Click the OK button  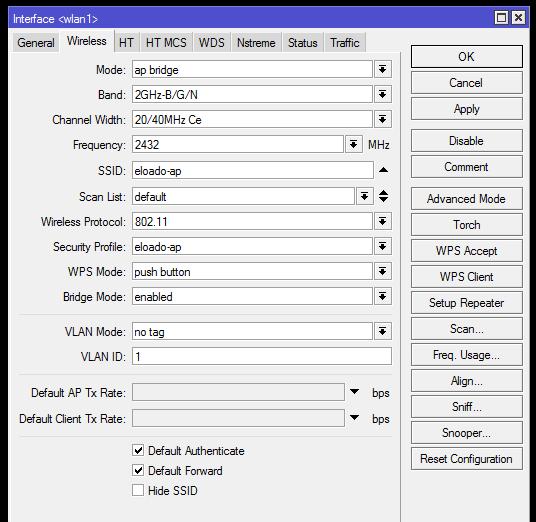point(467,57)
